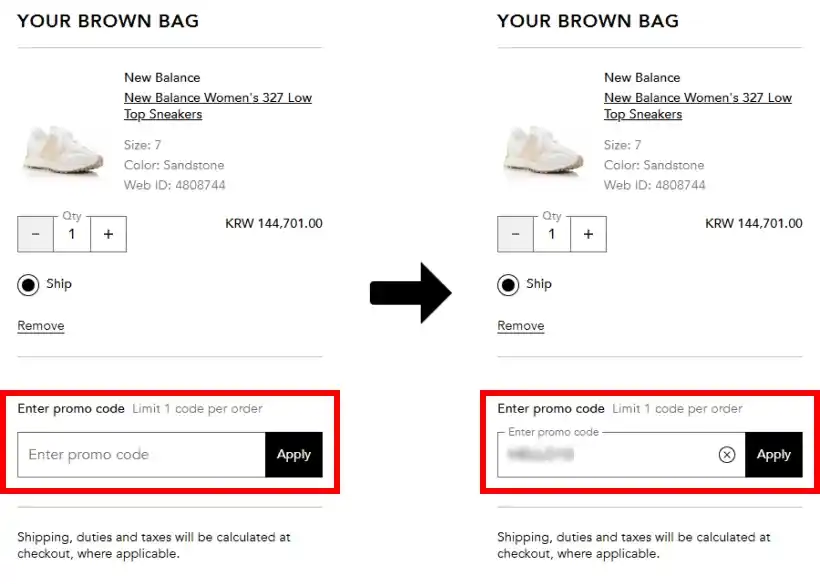Click the right quantity value box
820x584 pixels.
point(552,234)
